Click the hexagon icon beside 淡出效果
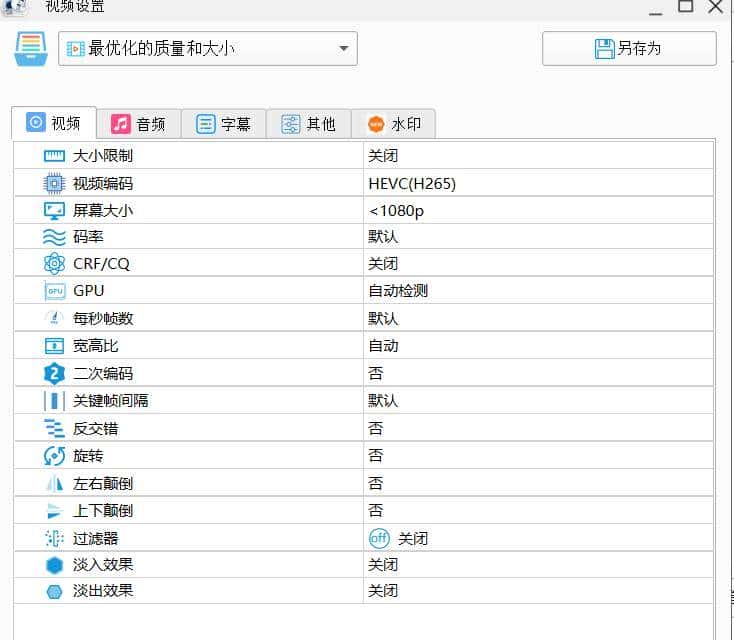734x640 pixels. coord(54,592)
